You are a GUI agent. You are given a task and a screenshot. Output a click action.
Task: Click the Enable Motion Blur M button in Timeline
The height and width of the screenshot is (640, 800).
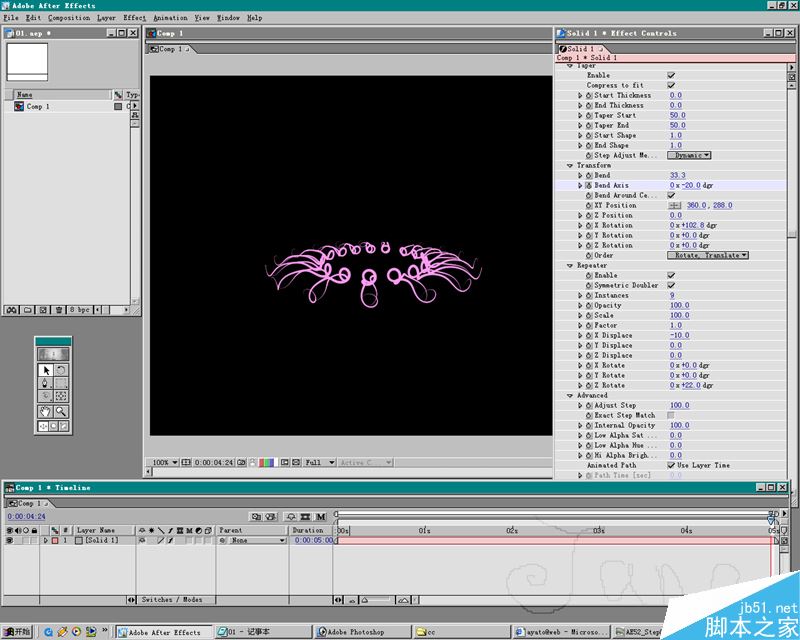[320, 516]
